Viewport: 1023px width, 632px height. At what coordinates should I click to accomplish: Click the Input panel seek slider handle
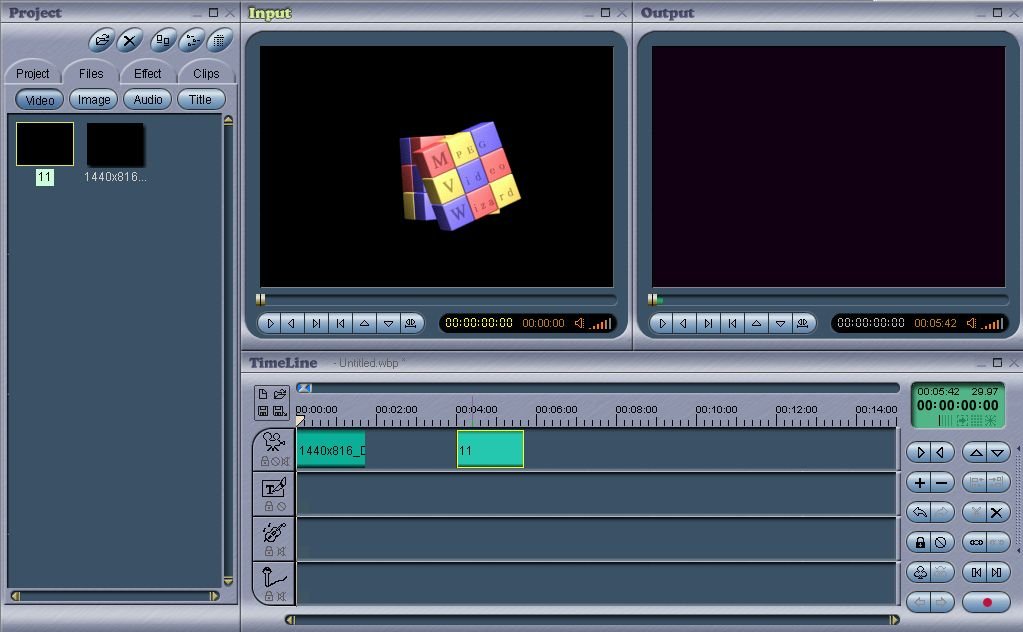[x=260, y=299]
